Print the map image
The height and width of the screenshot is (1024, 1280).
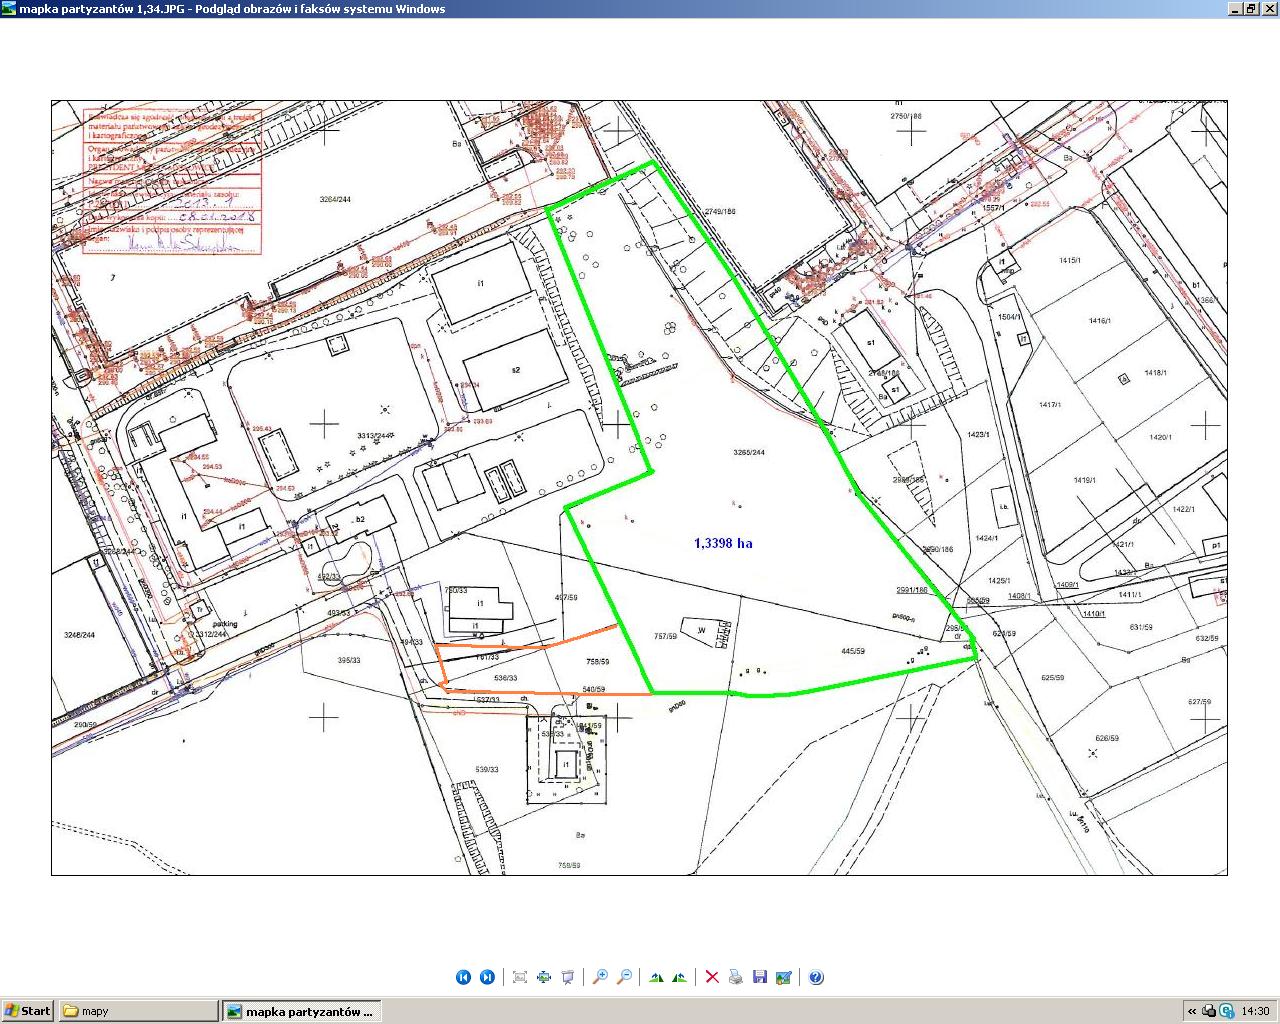coord(736,977)
